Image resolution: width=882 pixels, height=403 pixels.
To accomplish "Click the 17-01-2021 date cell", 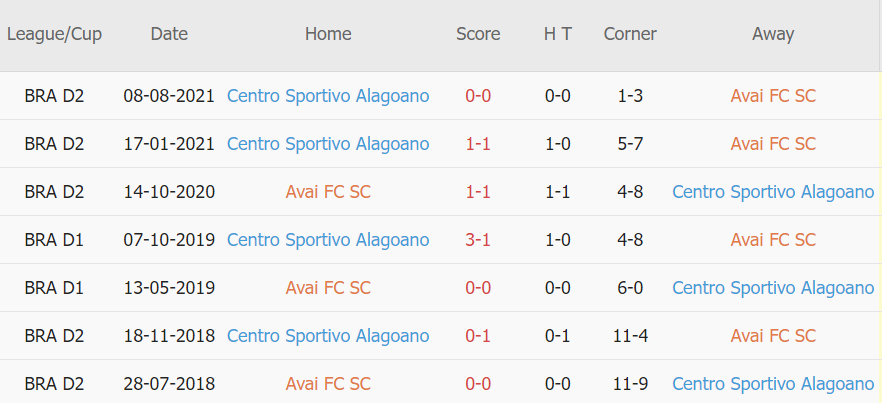I will [169, 144].
